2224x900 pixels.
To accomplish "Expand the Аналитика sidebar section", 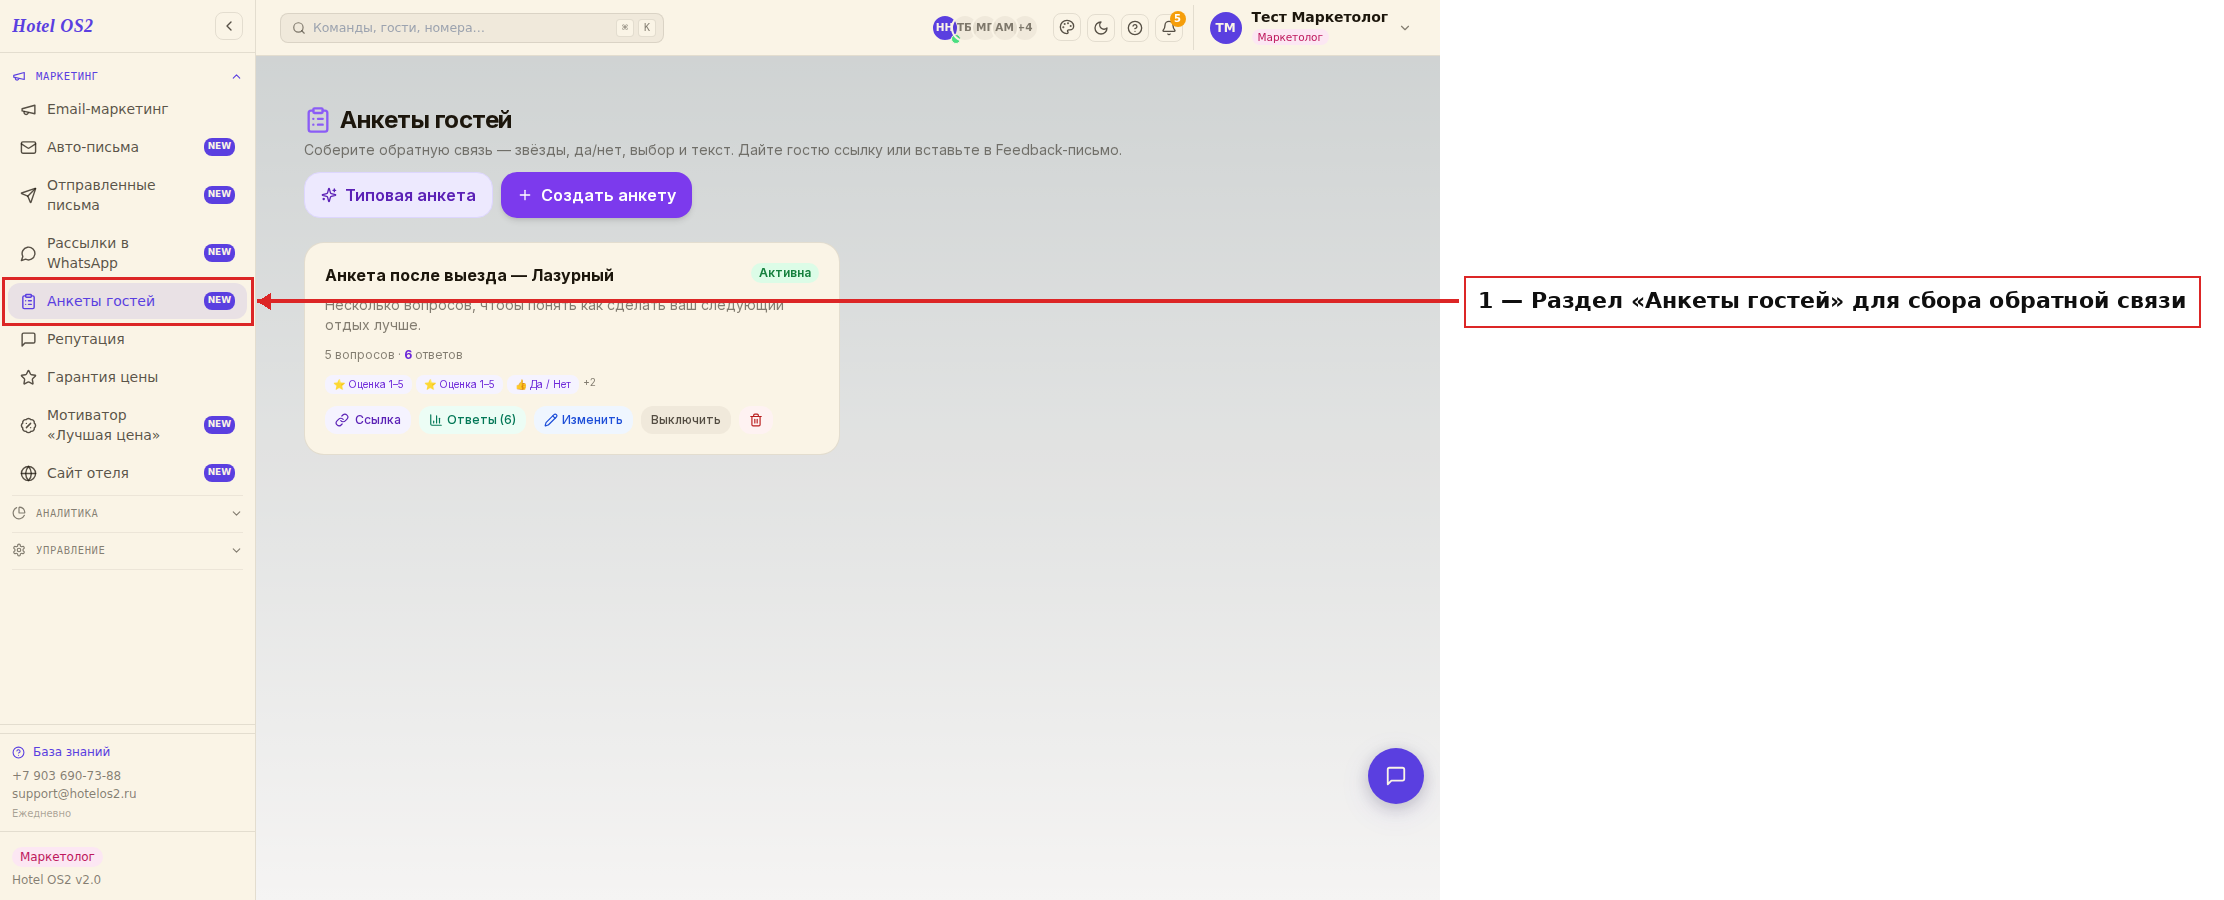I will click(127, 513).
